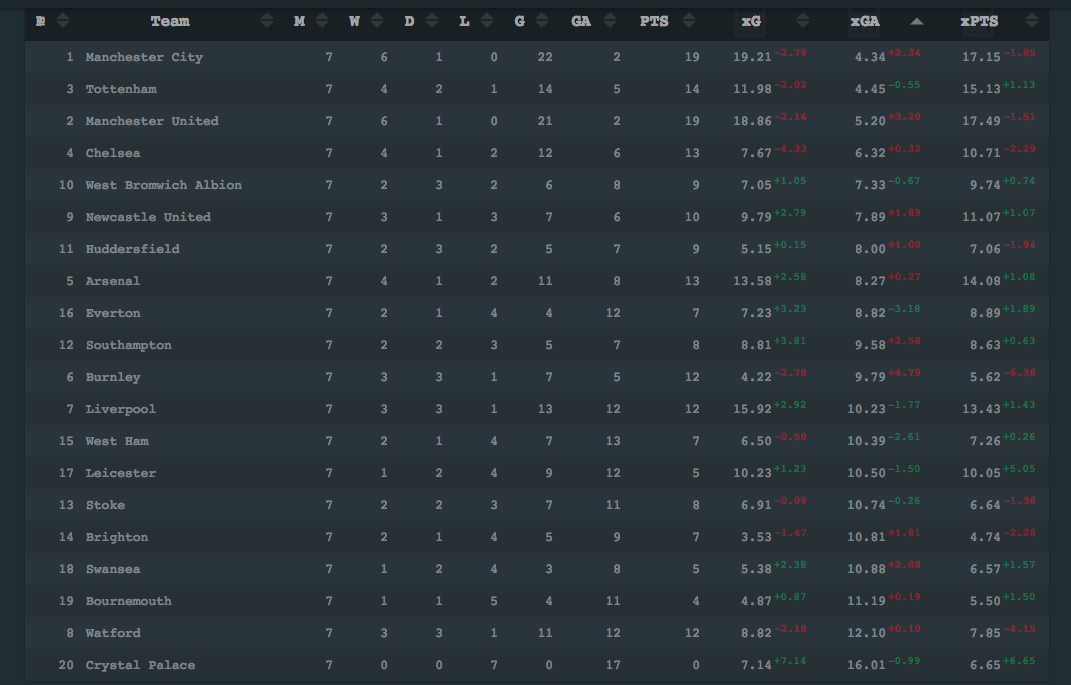Sort by draws D column arrows
This screenshot has width=1071, height=685.
pos(432,21)
